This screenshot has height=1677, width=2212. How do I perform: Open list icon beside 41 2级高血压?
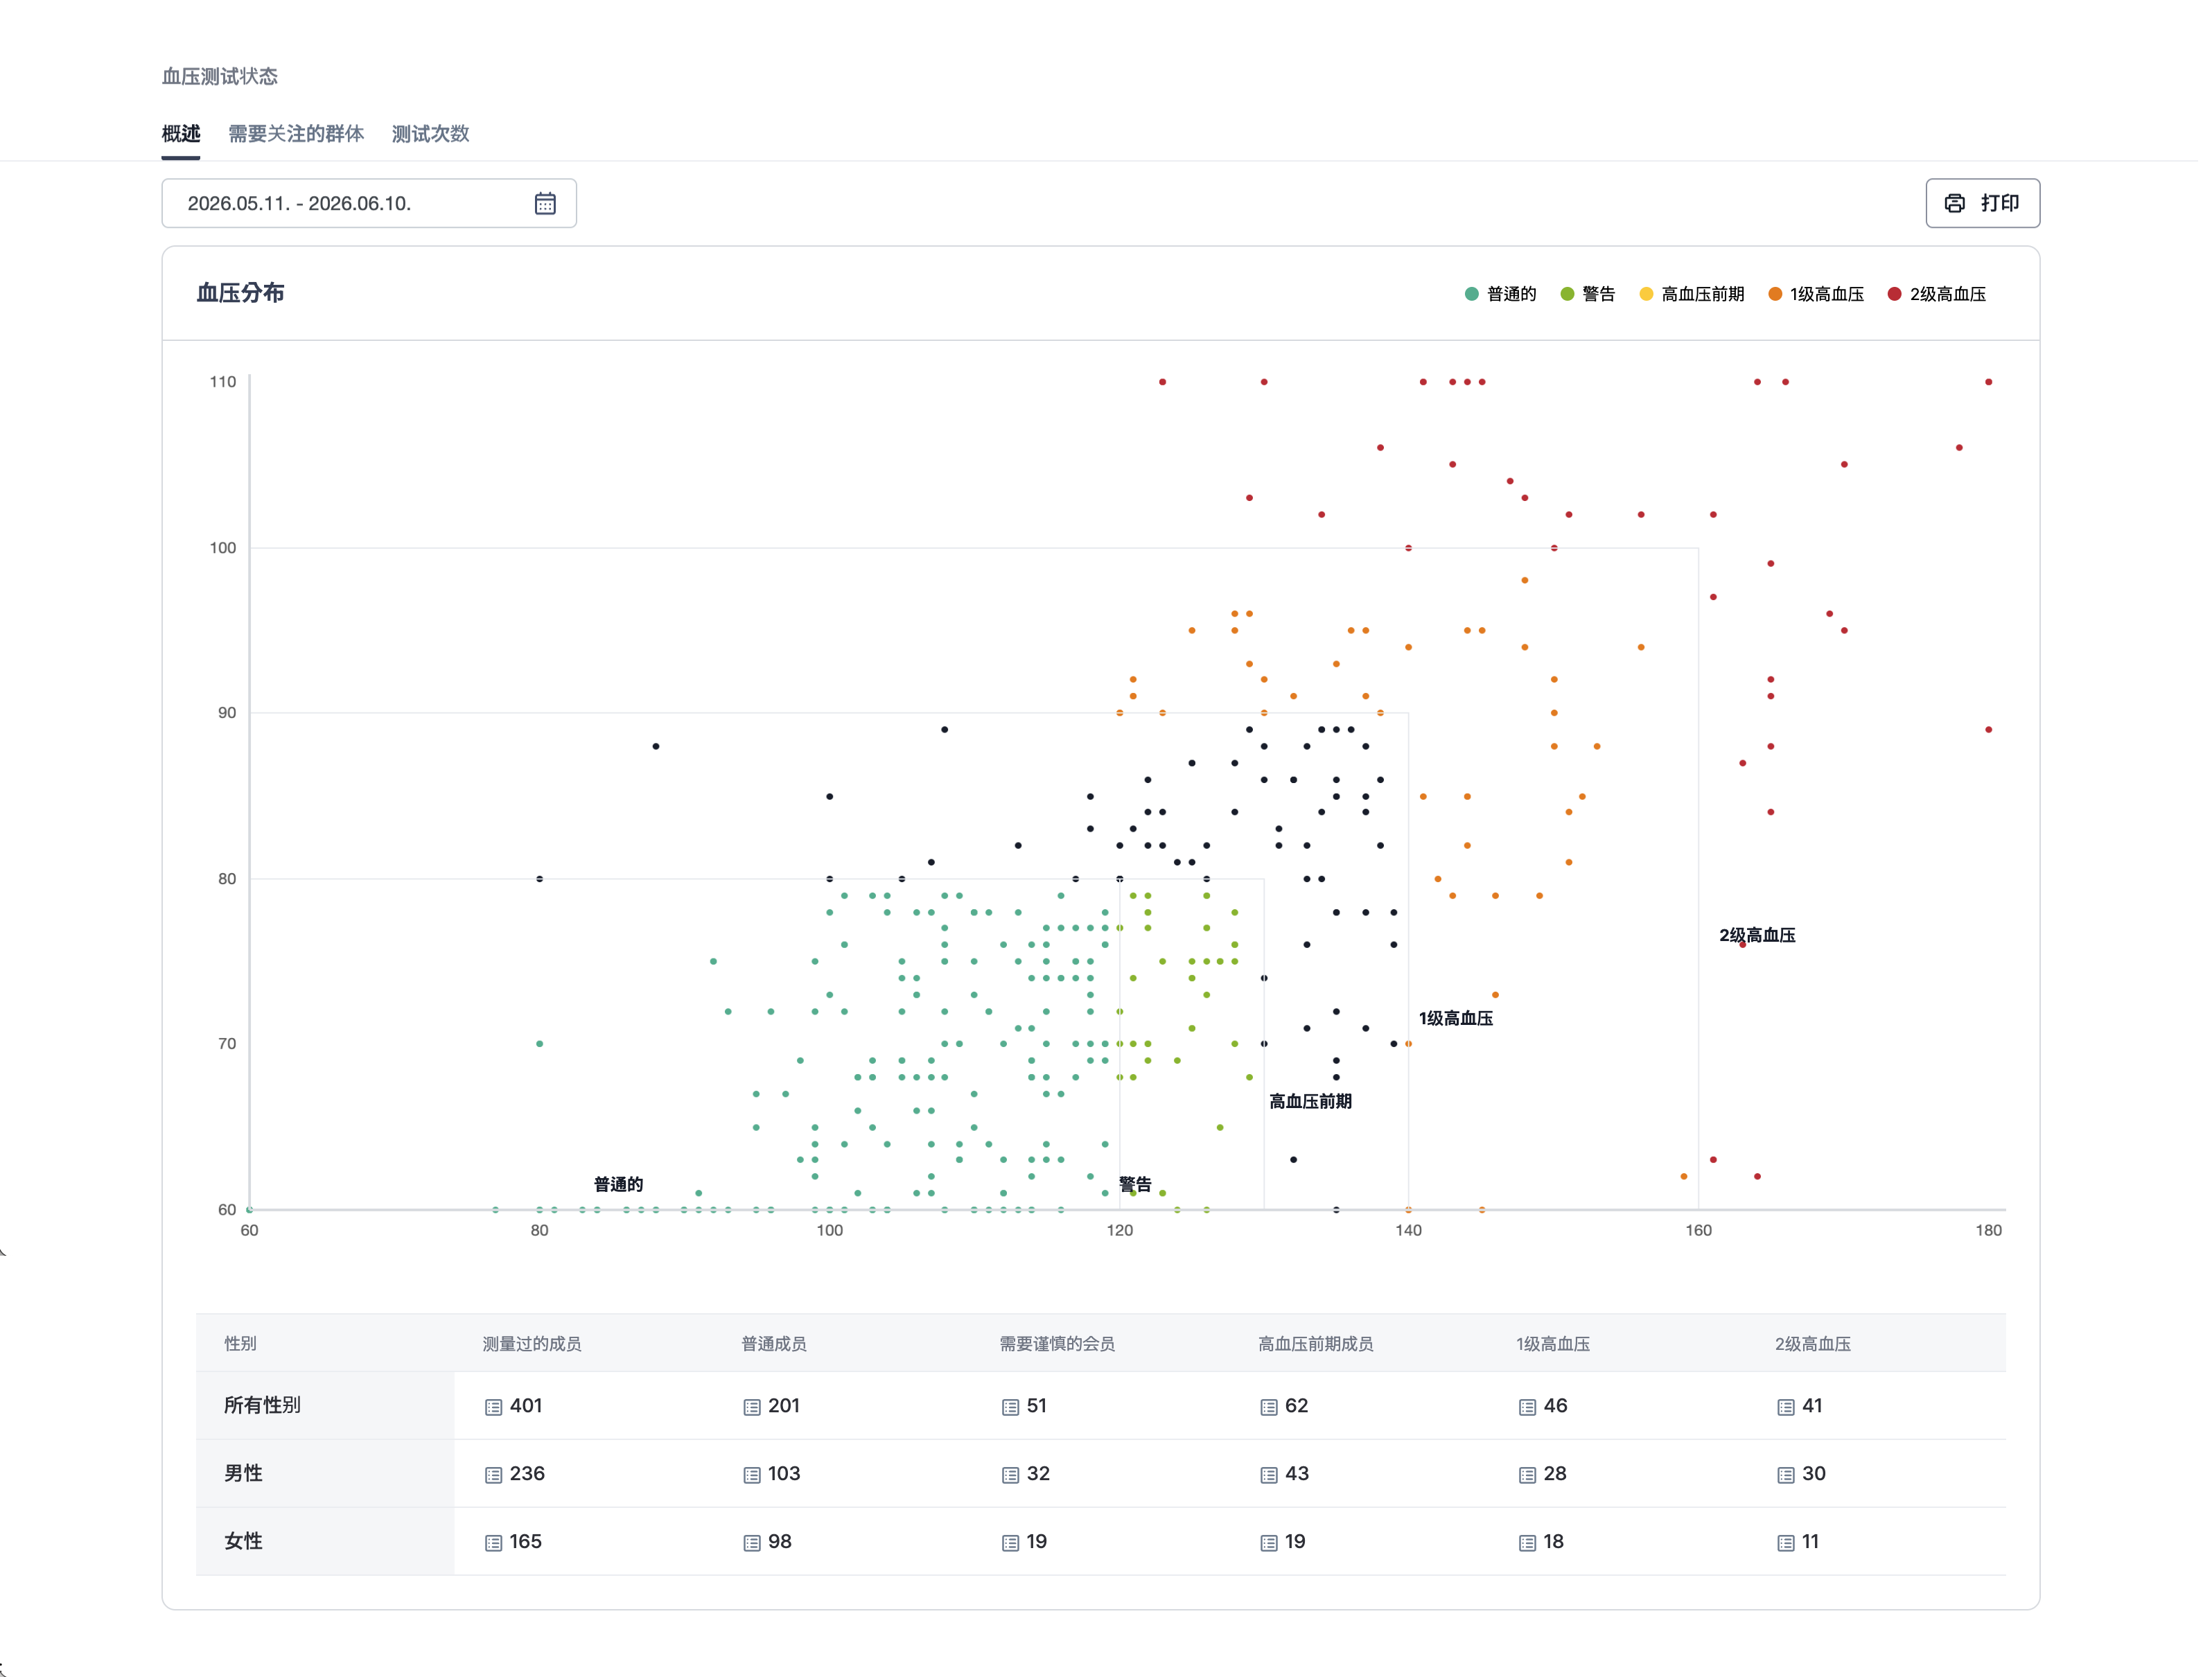[1786, 1407]
